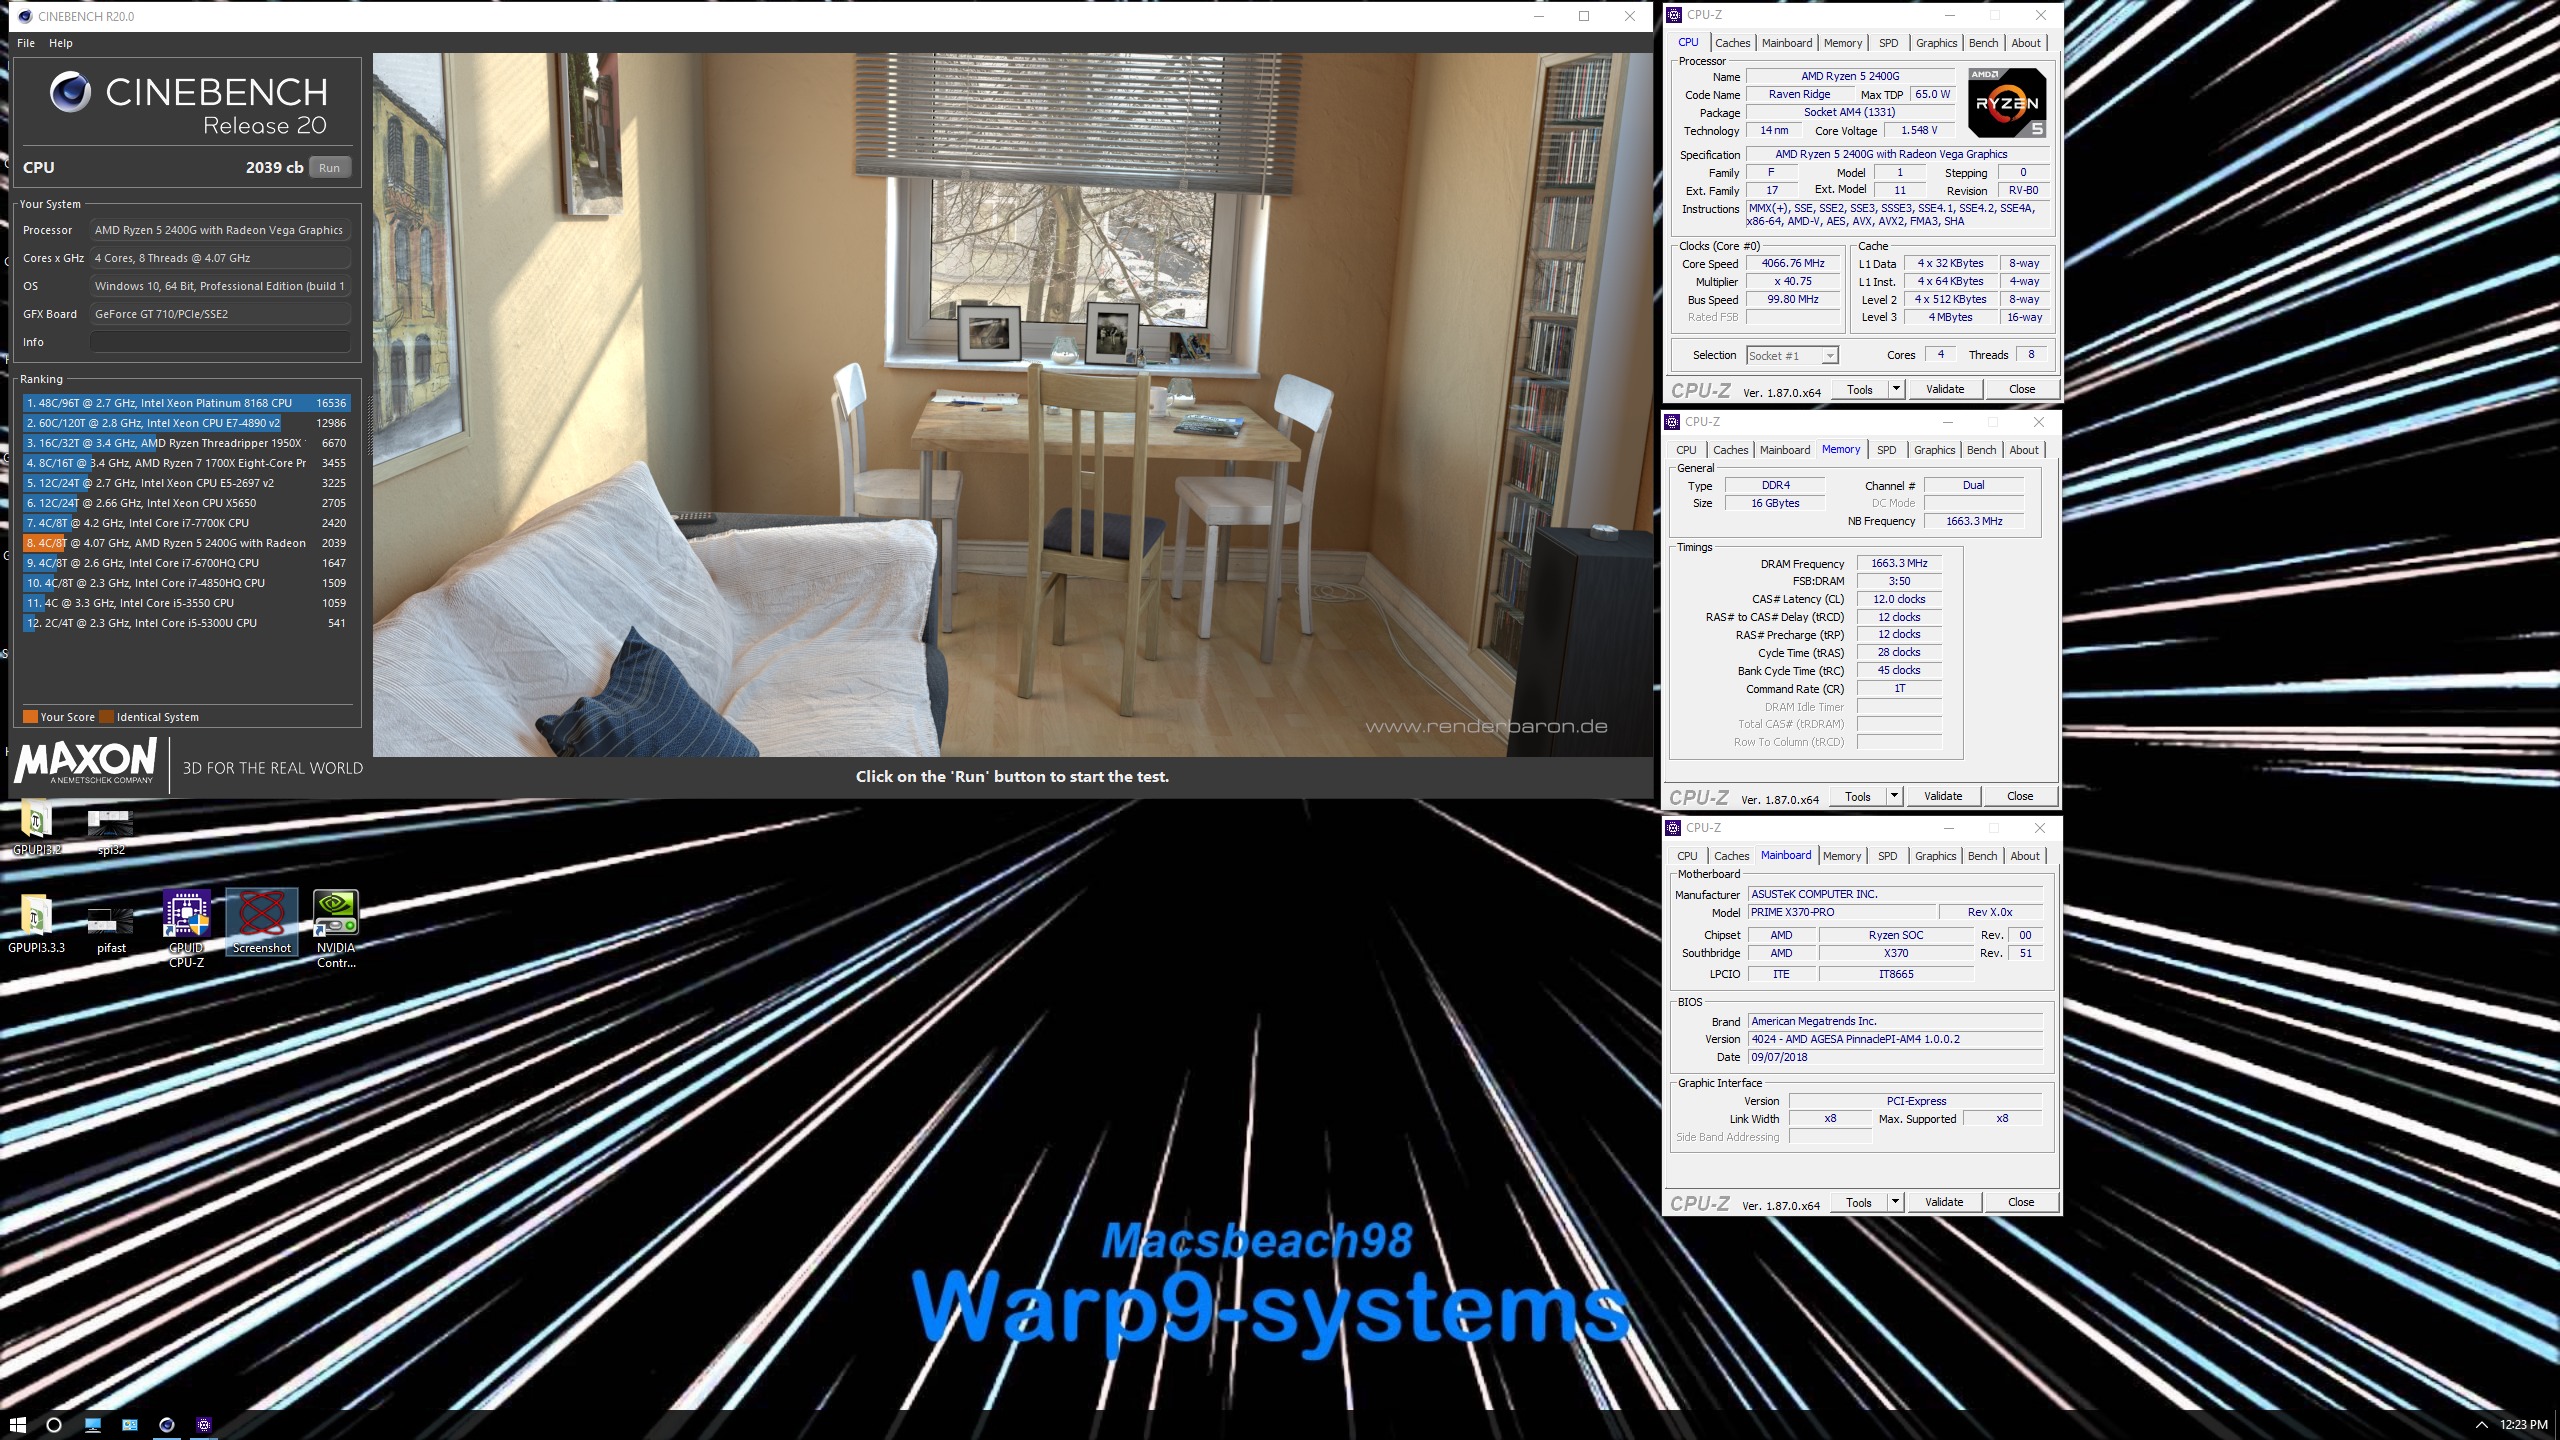
Task: Open the Help menu in Cinebench
Action: pos(61,43)
